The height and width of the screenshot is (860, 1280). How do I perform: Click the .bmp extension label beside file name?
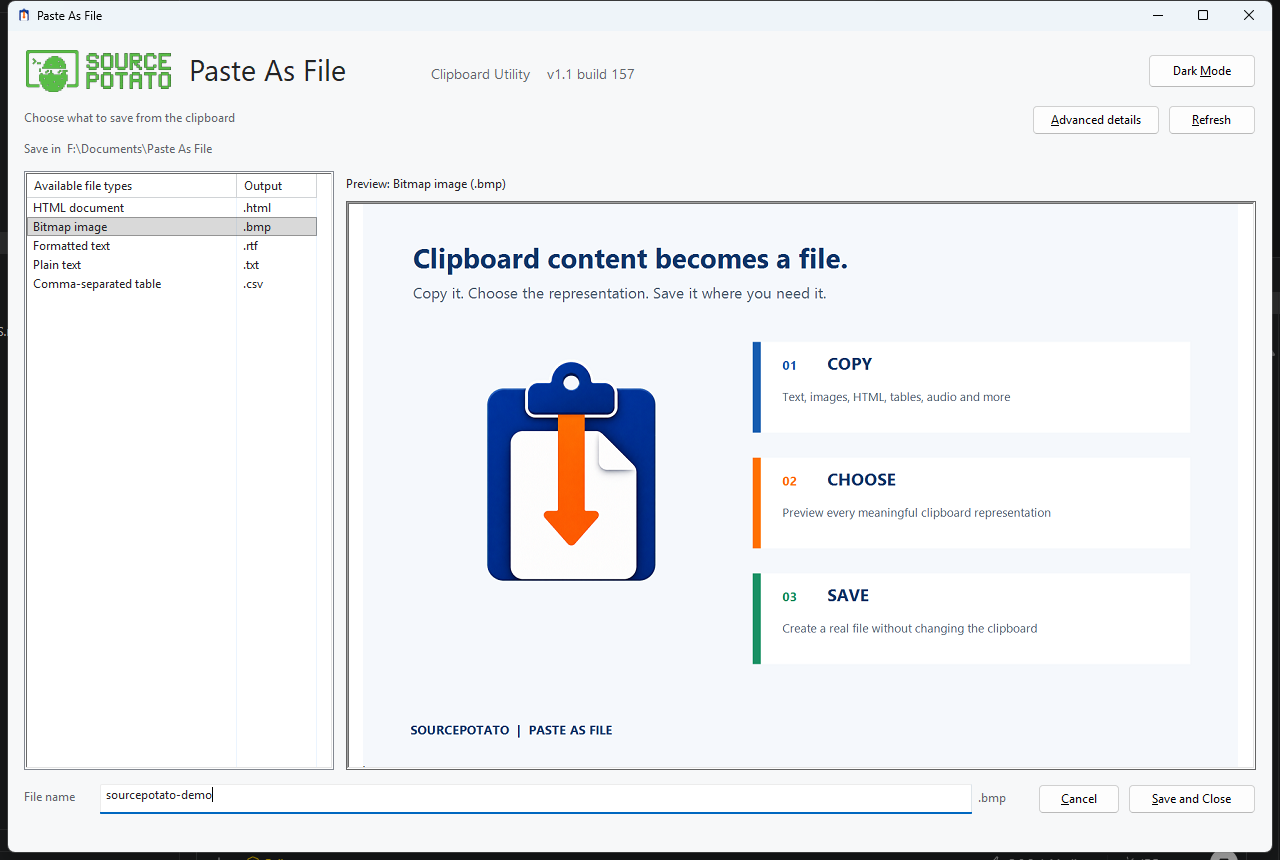[x=992, y=798]
